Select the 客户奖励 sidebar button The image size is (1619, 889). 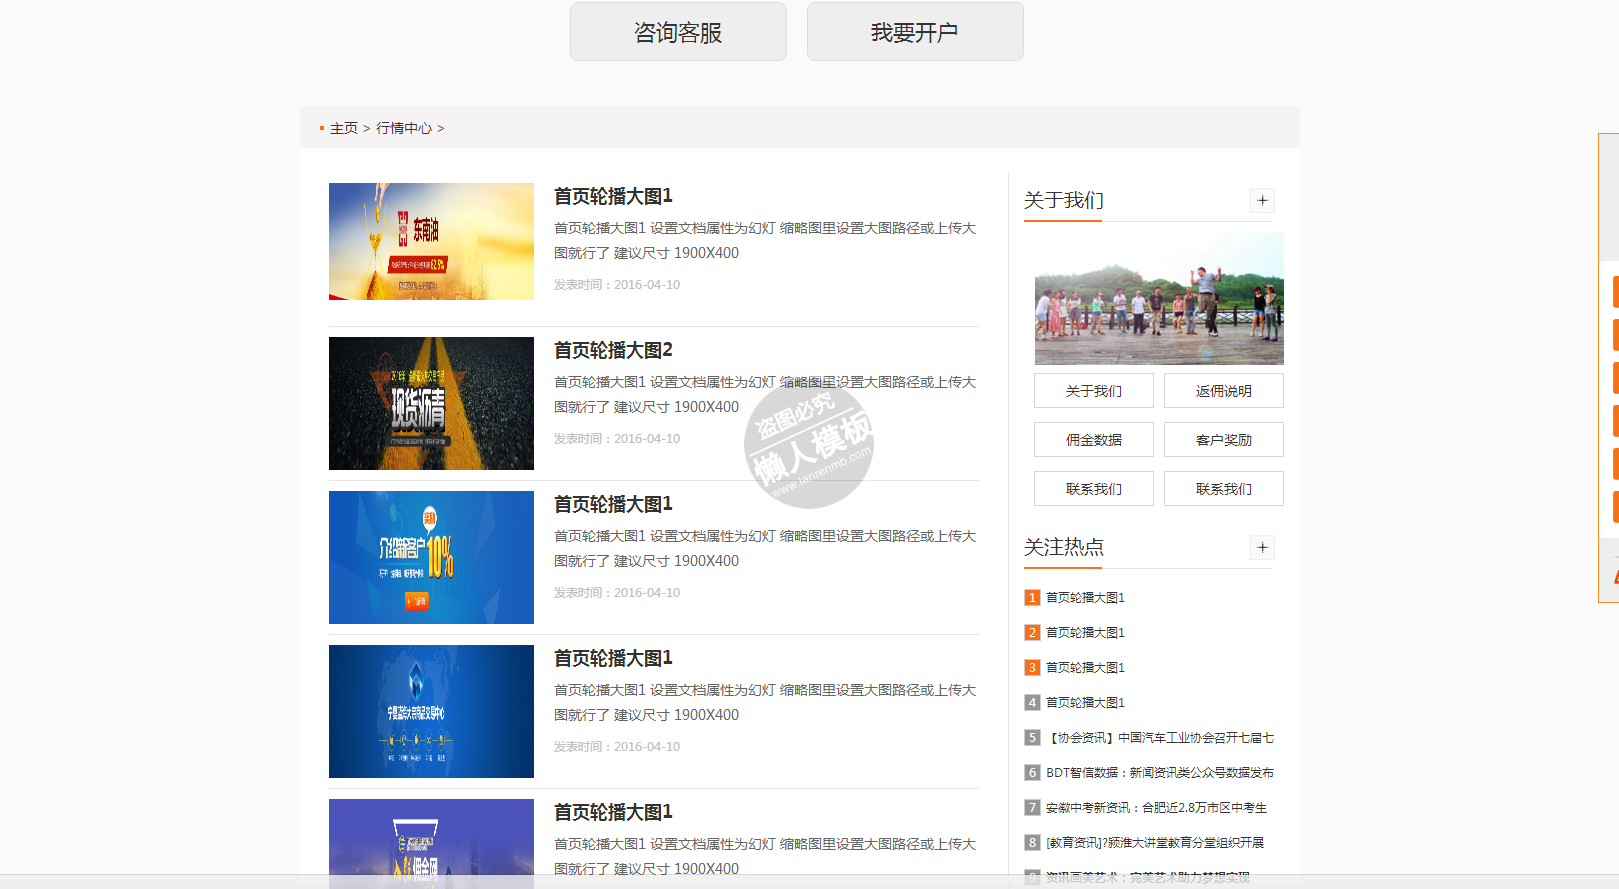point(1223,440)
